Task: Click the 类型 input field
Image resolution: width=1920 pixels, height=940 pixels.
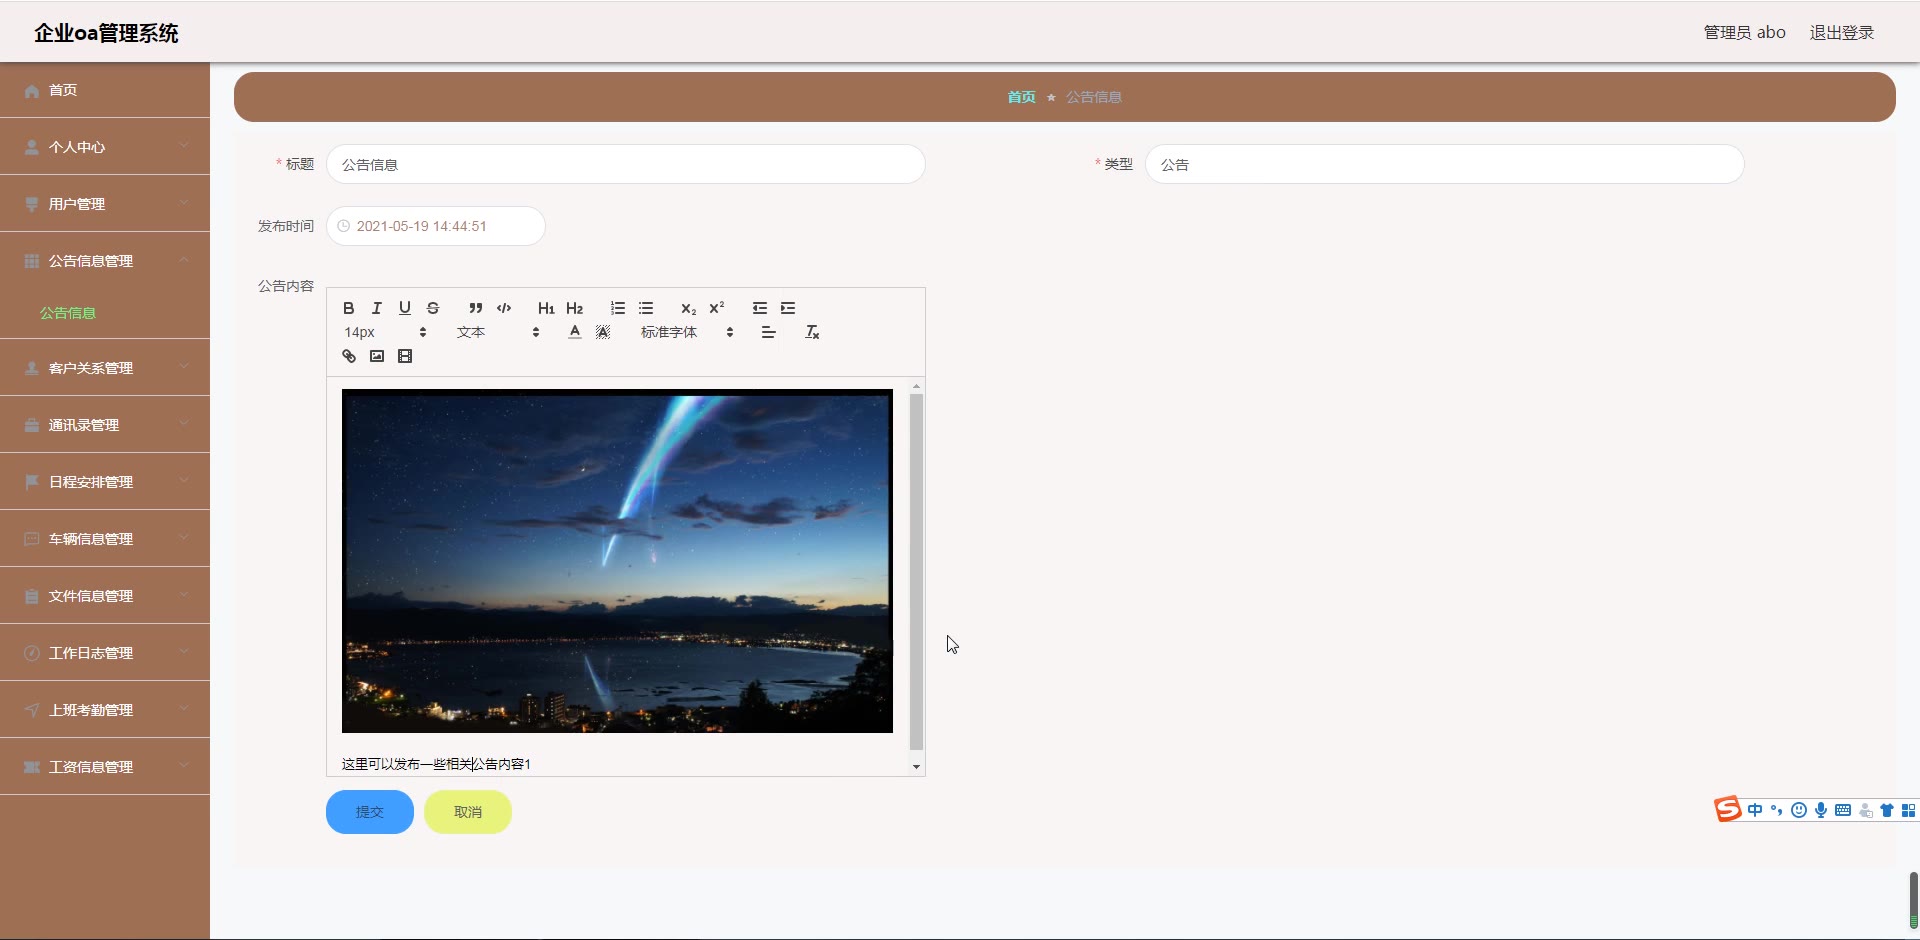Action: (1445, 164)
